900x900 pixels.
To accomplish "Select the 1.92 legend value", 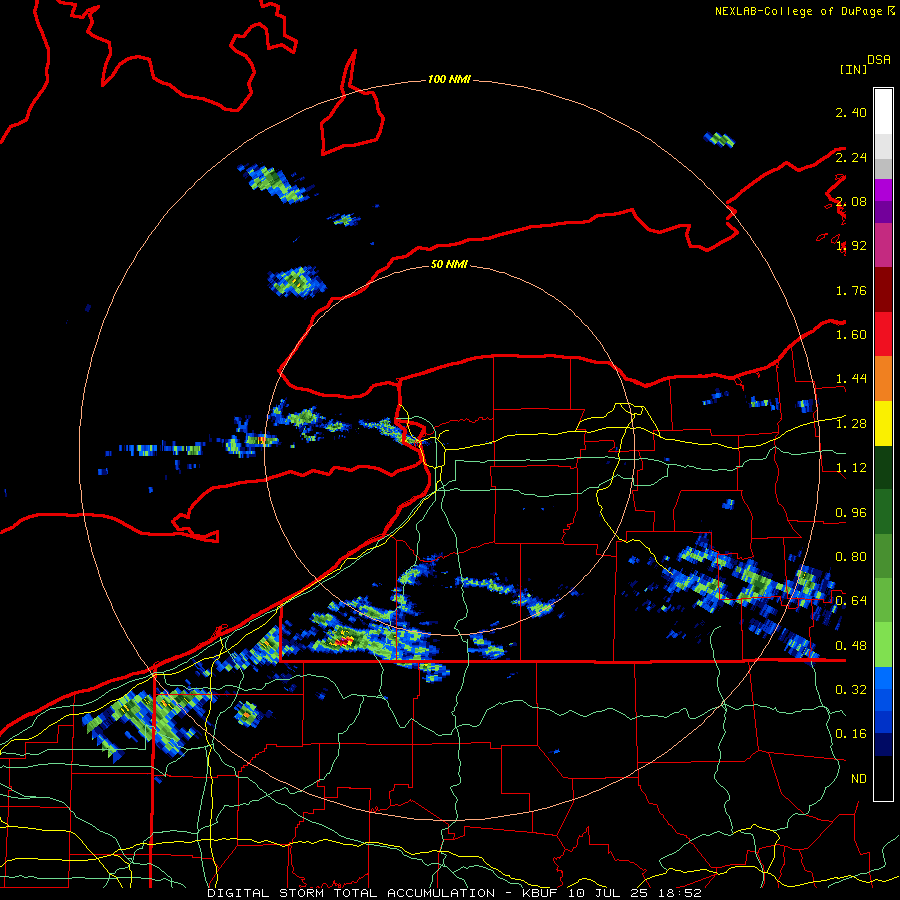I will pos(851,246).
